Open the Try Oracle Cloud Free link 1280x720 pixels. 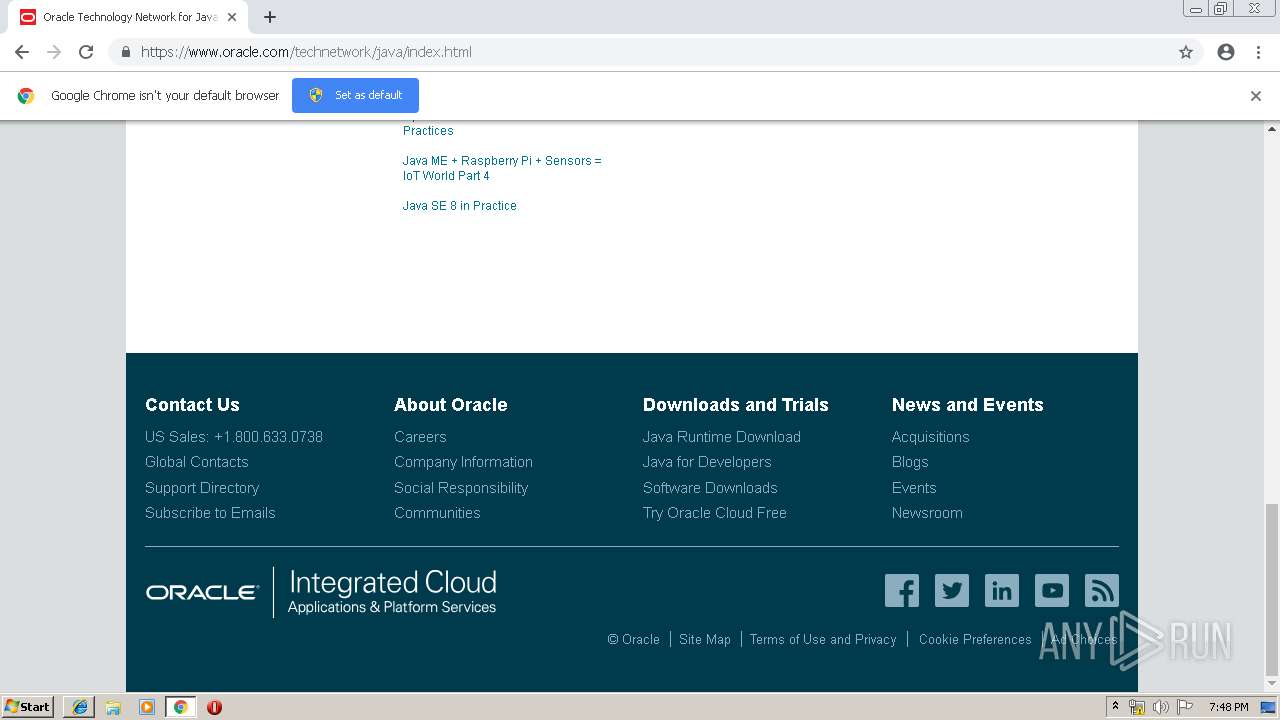715,513
